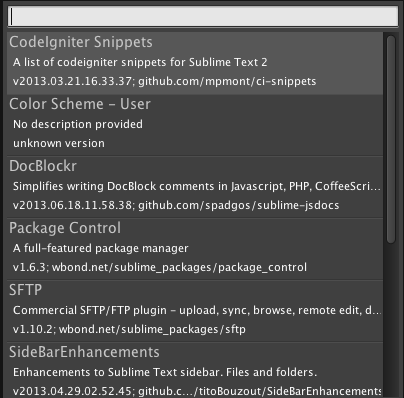Screen dimensions: 404x398
Task: Click 'unknown version' line
Action: click(59, 143)
